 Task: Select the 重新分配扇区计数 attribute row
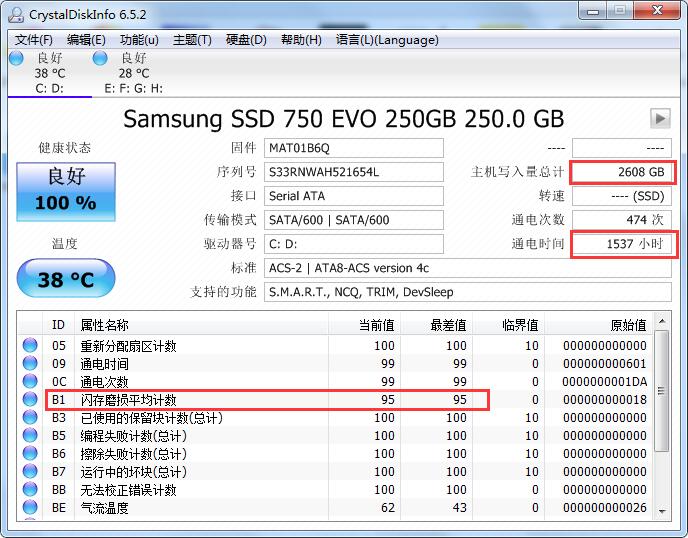[x=336, y=345]
